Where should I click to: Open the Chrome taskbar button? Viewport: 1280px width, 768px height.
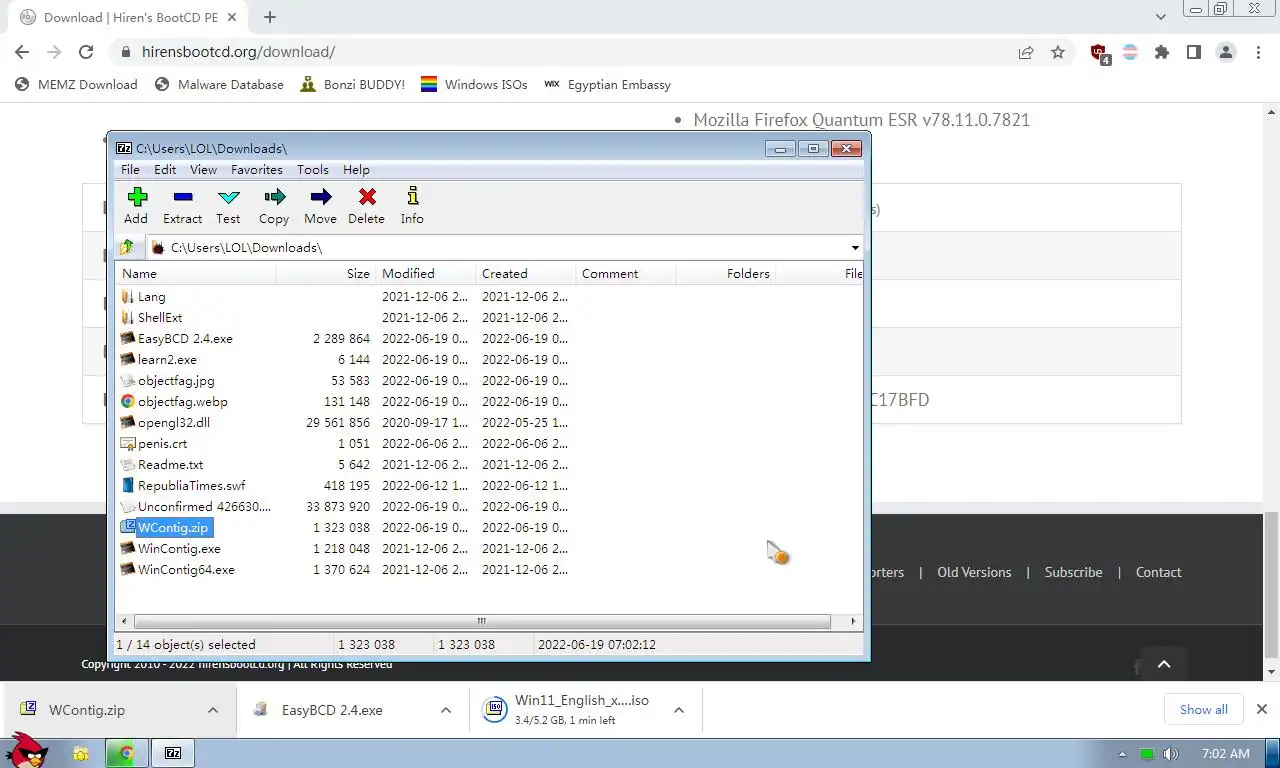[127, 753]
